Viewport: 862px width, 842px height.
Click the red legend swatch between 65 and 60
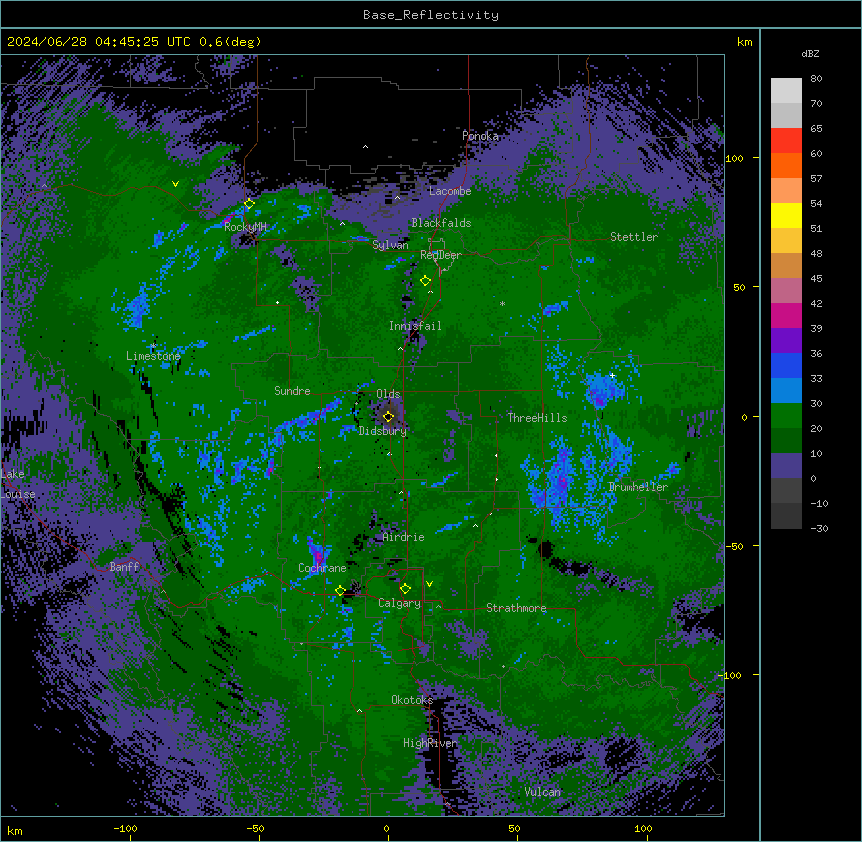786,141
